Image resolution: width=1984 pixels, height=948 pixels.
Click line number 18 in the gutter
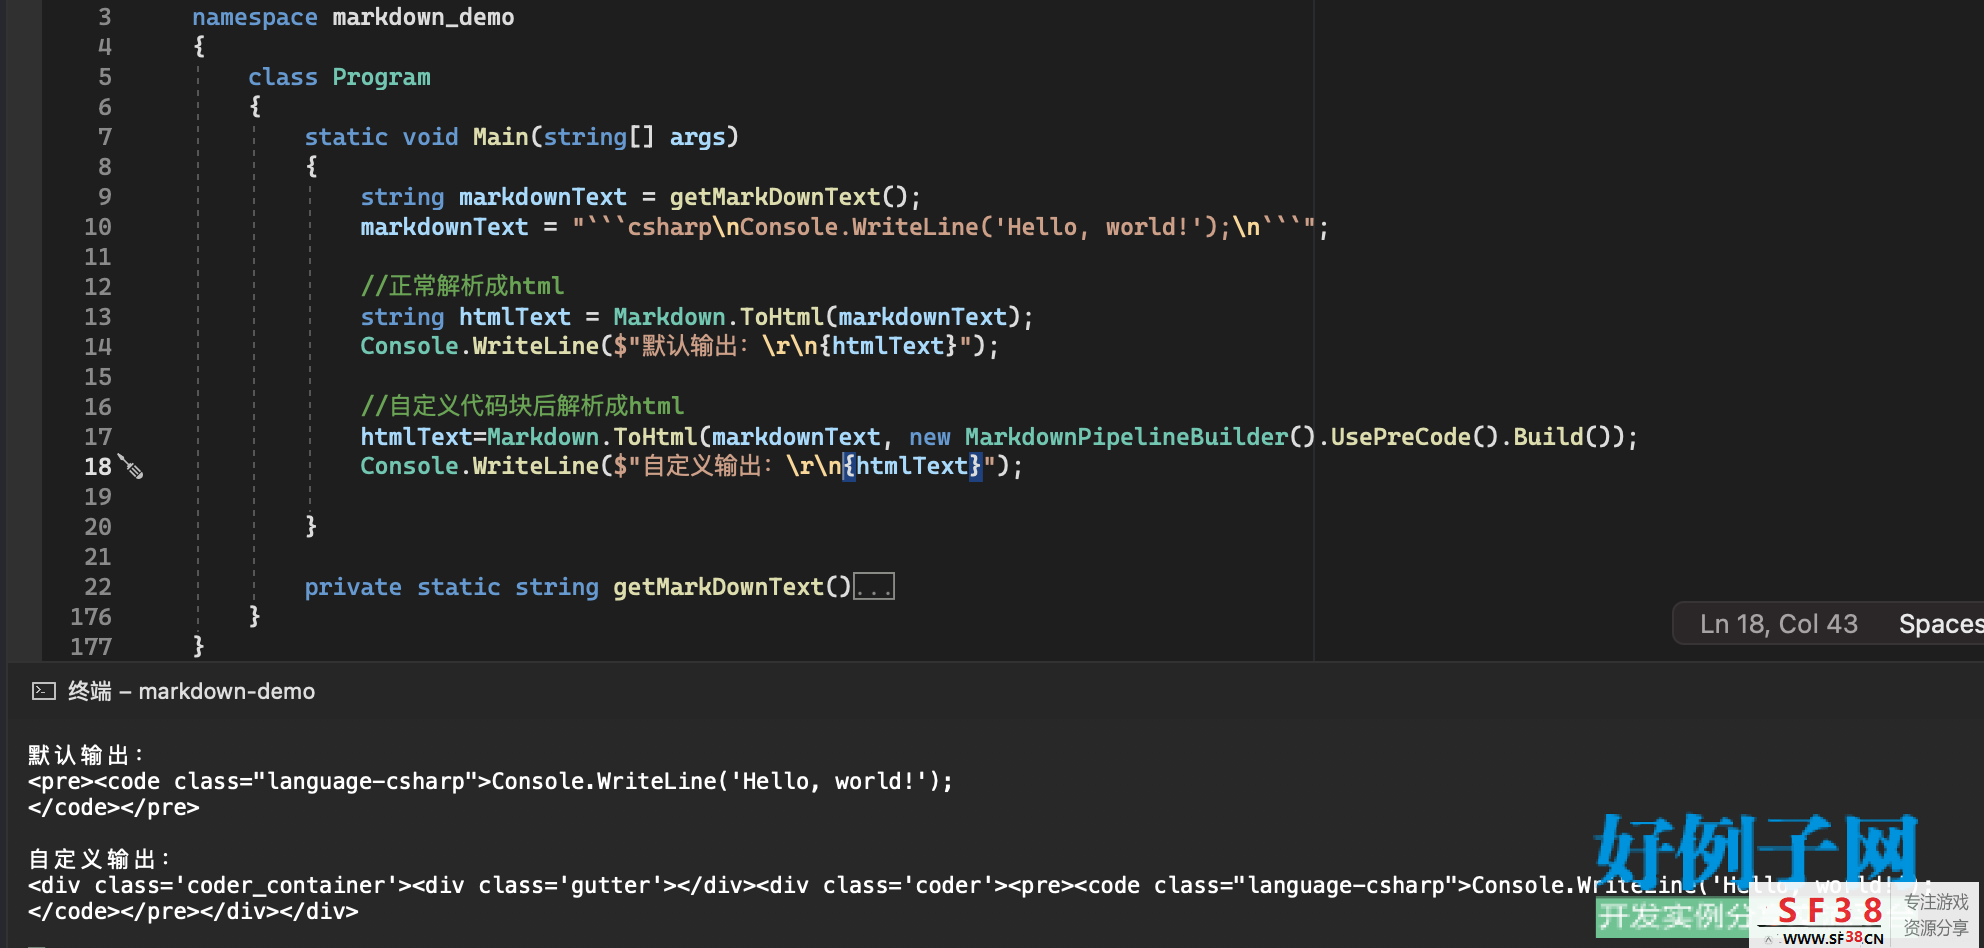98,467
